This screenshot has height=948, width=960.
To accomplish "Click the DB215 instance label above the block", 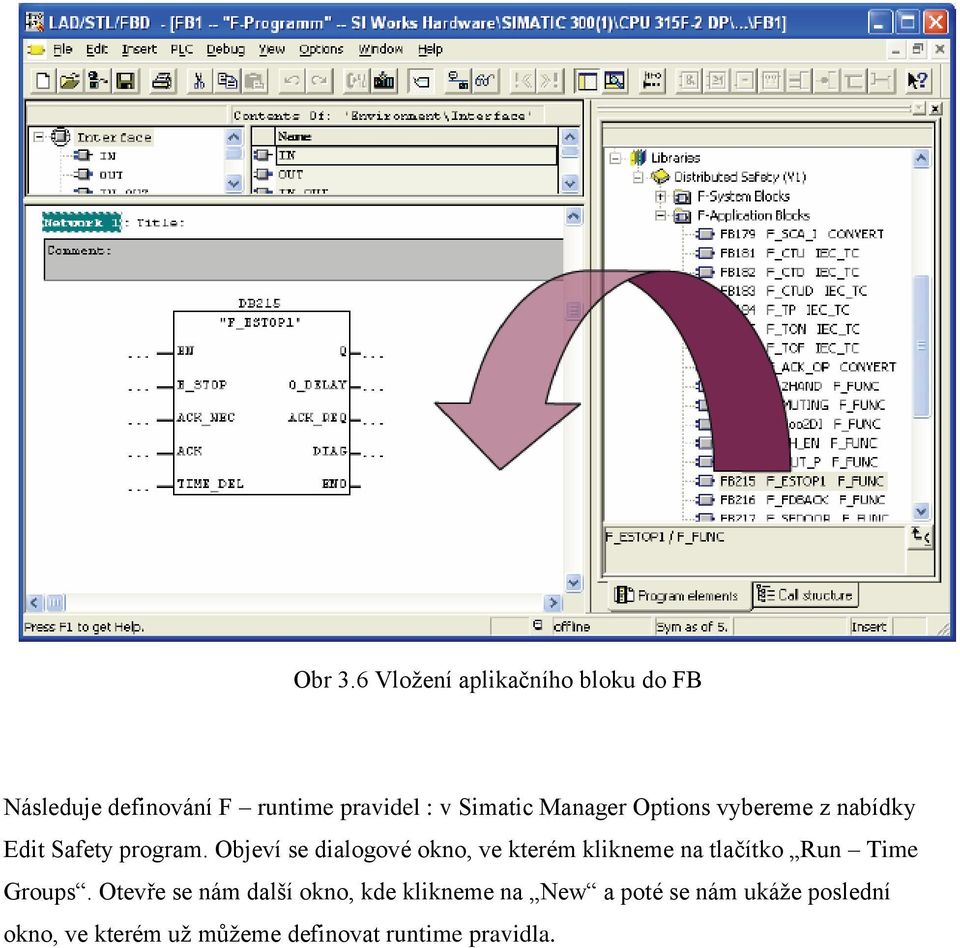I will (259, 303).
